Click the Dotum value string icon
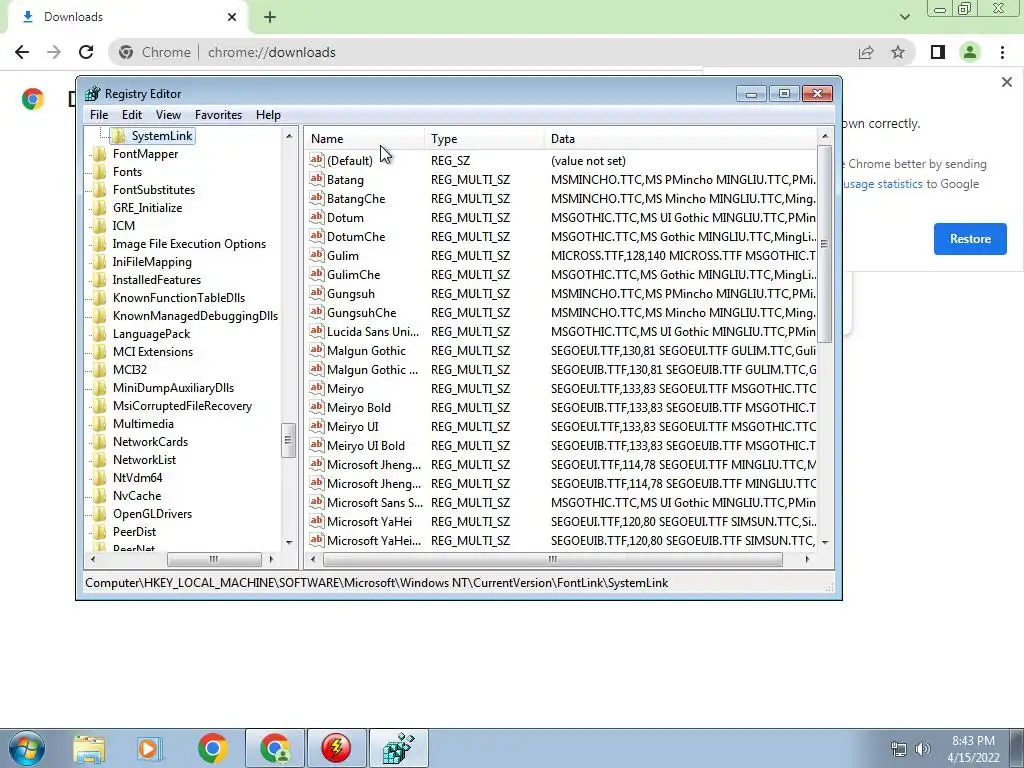This screenshot has height=768, width=1024. pyautogui.click(x=317, y=217)
